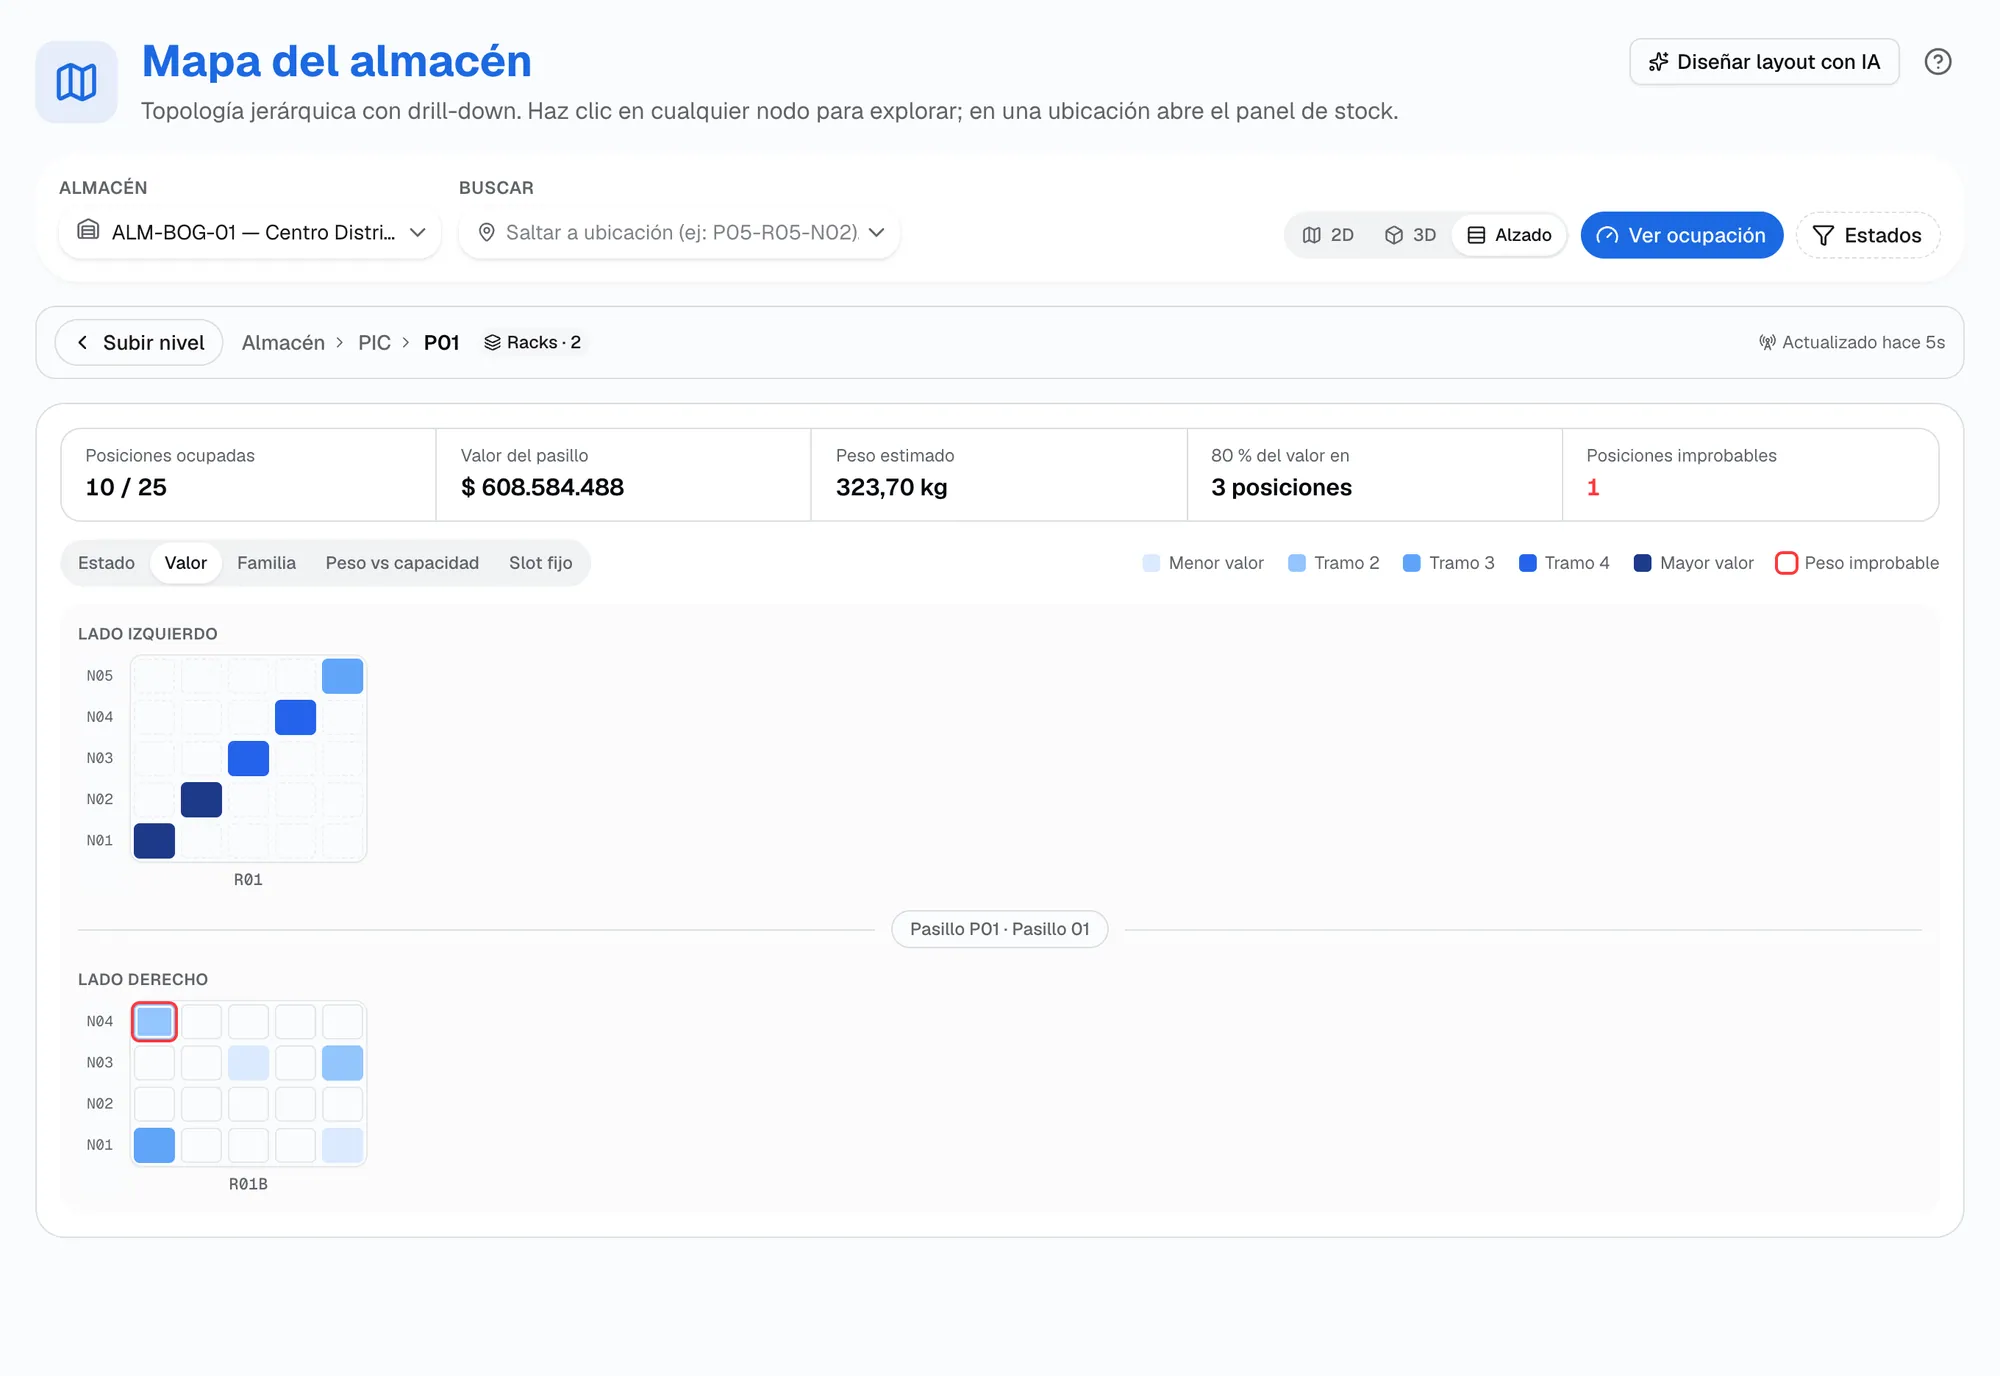Select the N01 first slot in rack R01B
The height and width of the screenshot is (1376, 2000).
154,1145
